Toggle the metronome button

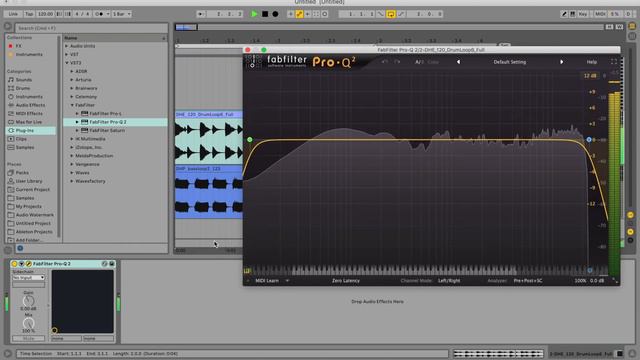100,14
